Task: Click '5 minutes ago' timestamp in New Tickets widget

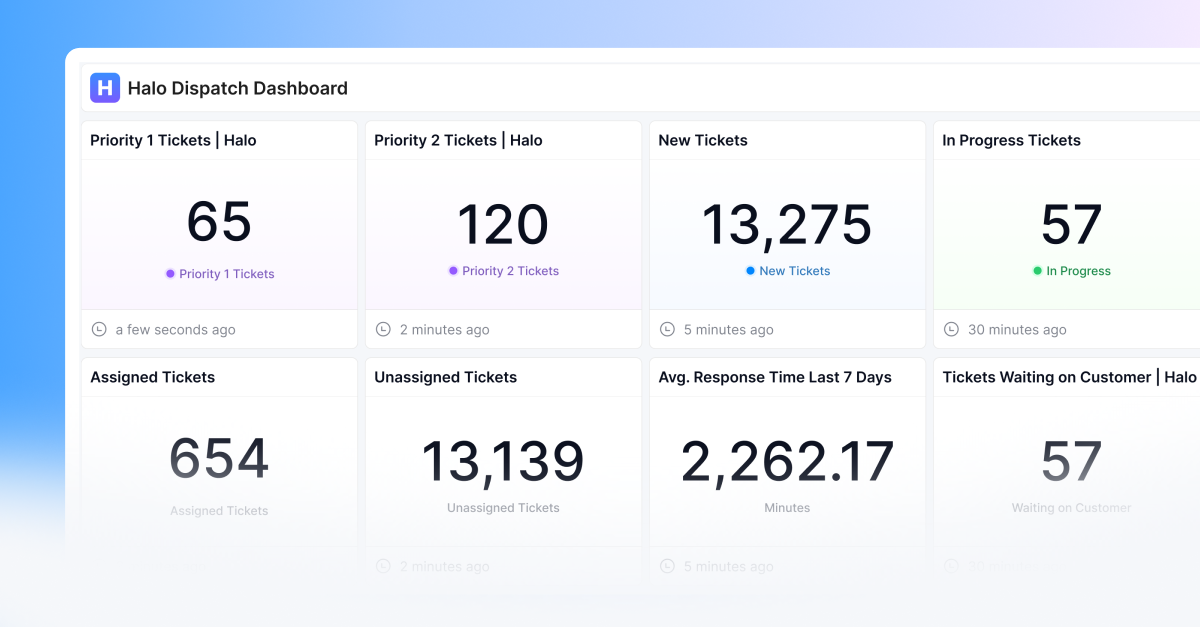Action: click(x=729, y=329)
